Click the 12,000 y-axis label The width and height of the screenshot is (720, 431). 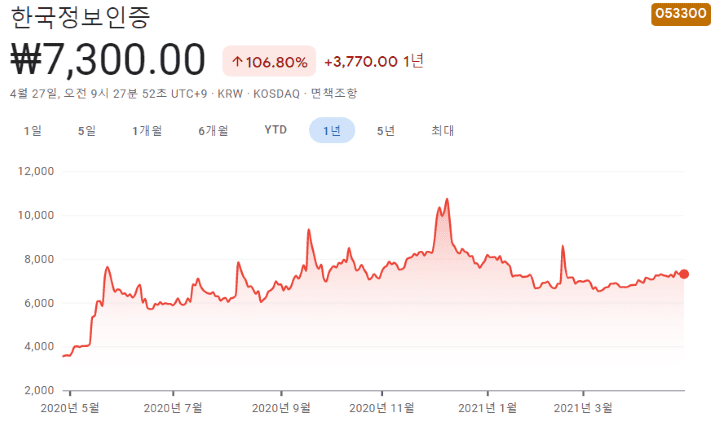(36, 171)
